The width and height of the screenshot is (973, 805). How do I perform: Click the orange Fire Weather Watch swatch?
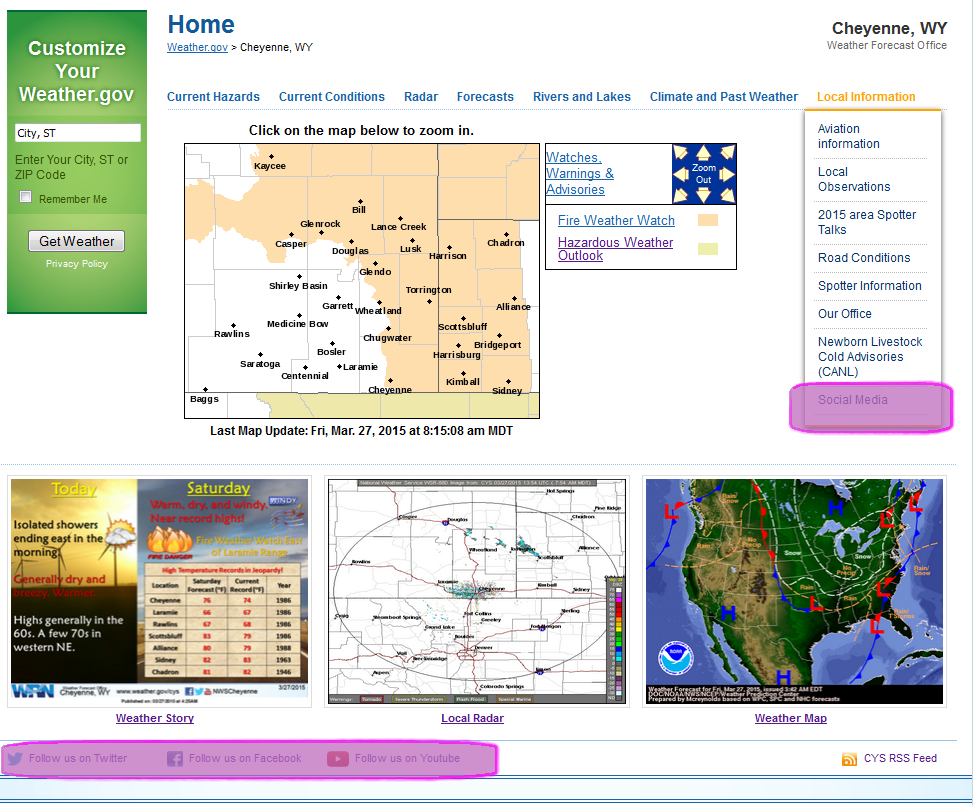pyautogui.click(x=707, y=220)
